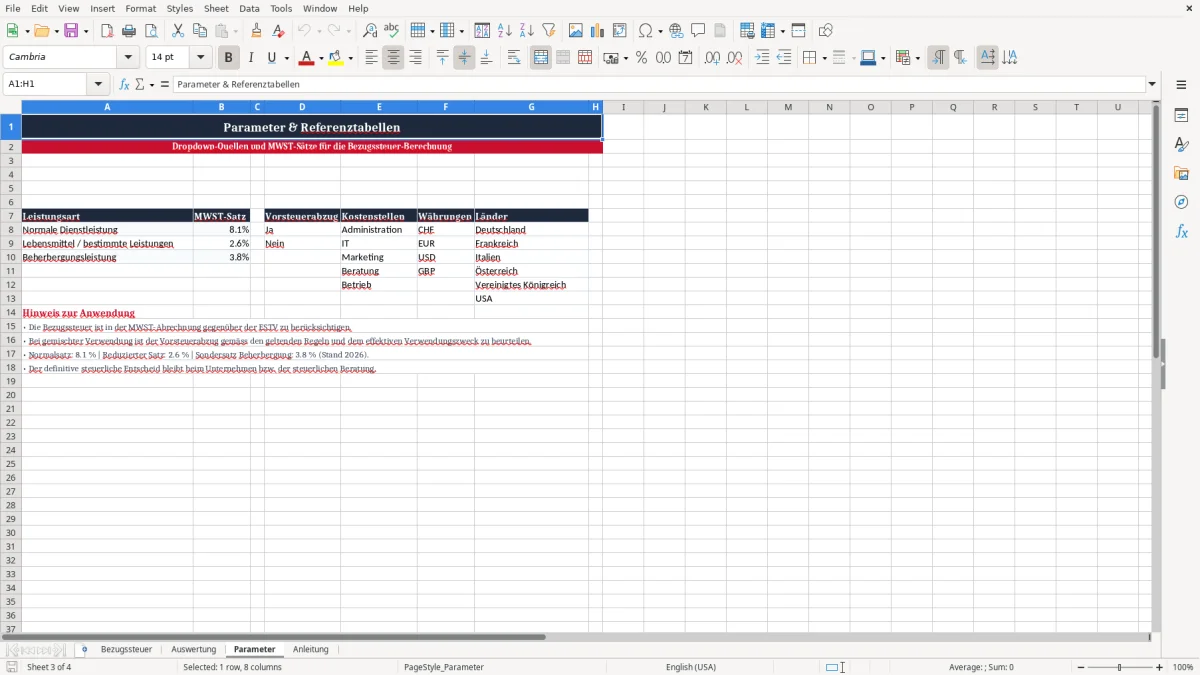Toggle Print Preview
The height and width of the screenshot is (675, 1200).
[151, 31]
